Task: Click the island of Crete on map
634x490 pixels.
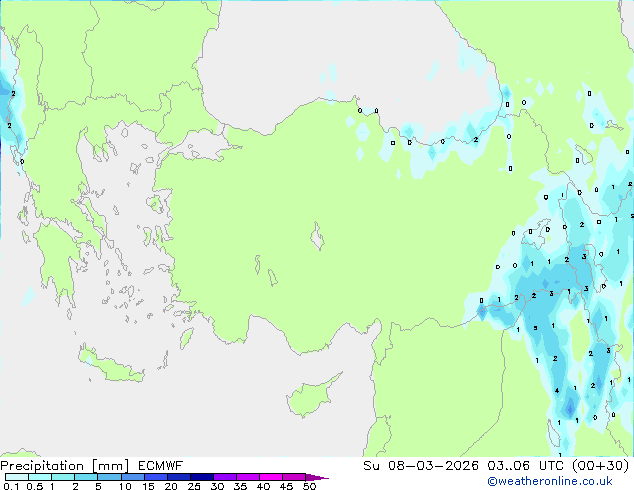Action: [x=113, y=368]
